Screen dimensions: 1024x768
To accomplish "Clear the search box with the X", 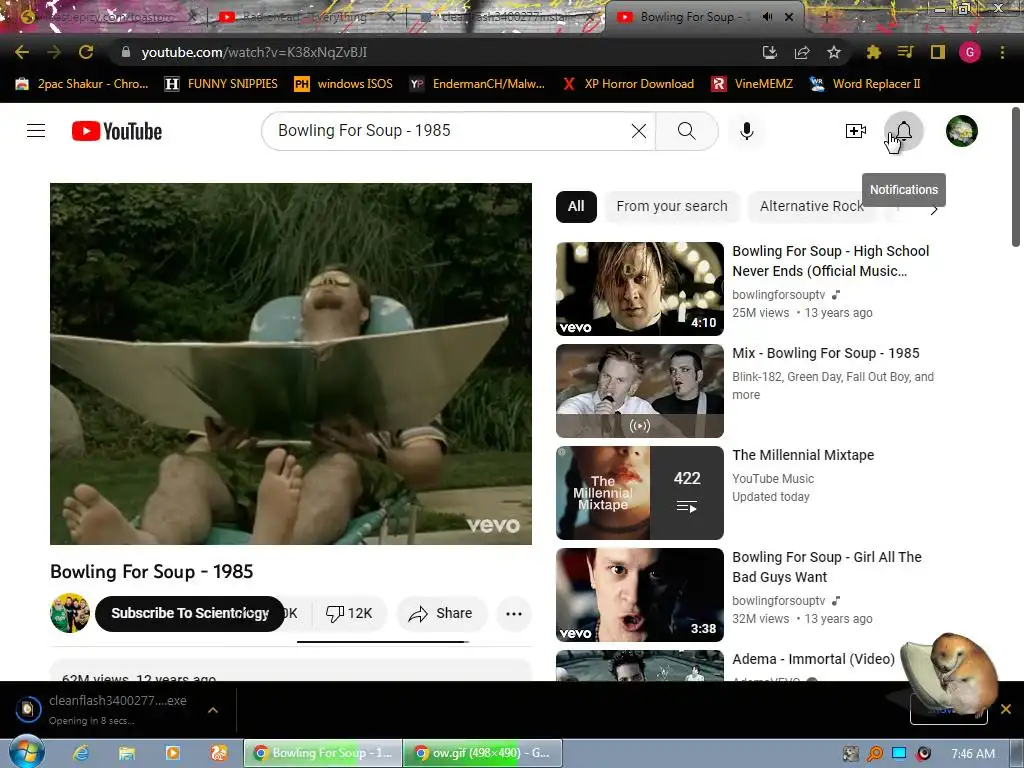I will 639,131.
